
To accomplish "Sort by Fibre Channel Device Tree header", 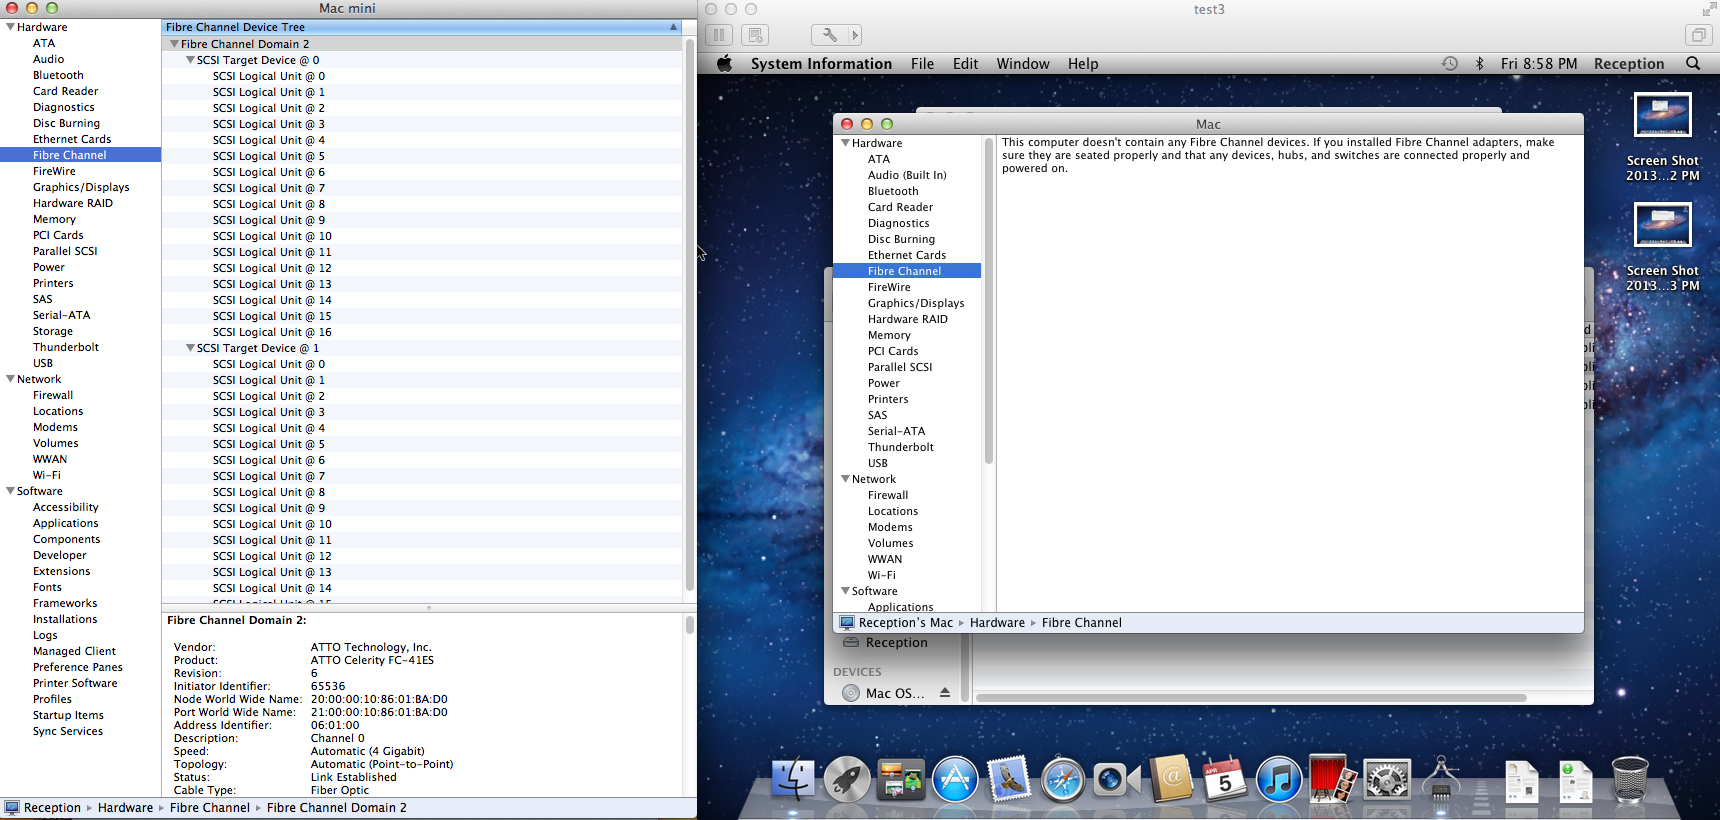I will (x=422, y=27).
